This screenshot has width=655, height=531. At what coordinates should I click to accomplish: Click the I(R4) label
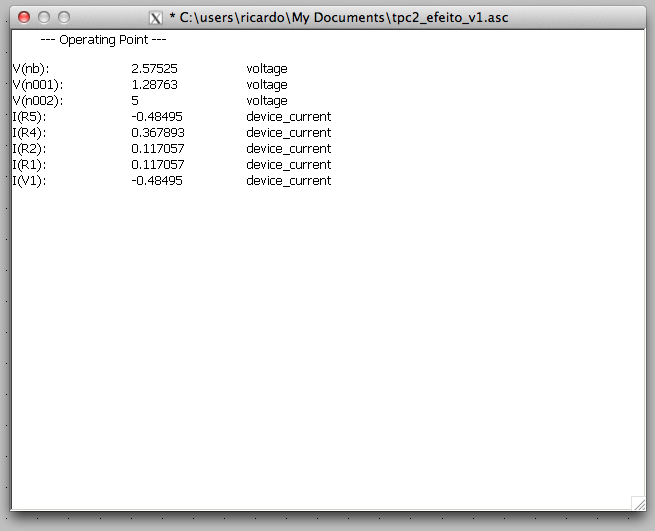30,133
